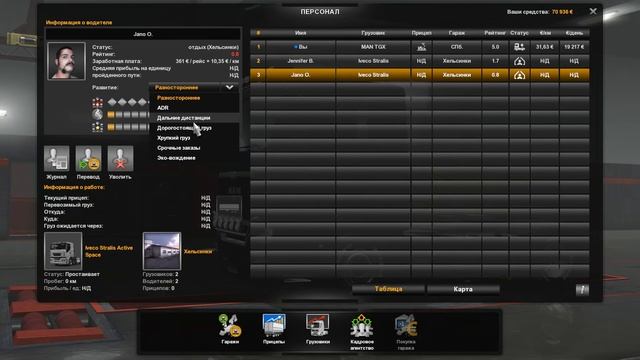Click status icon in the Вы row
This screenshot has height=360, width=640.
click(x=519, y=47)
